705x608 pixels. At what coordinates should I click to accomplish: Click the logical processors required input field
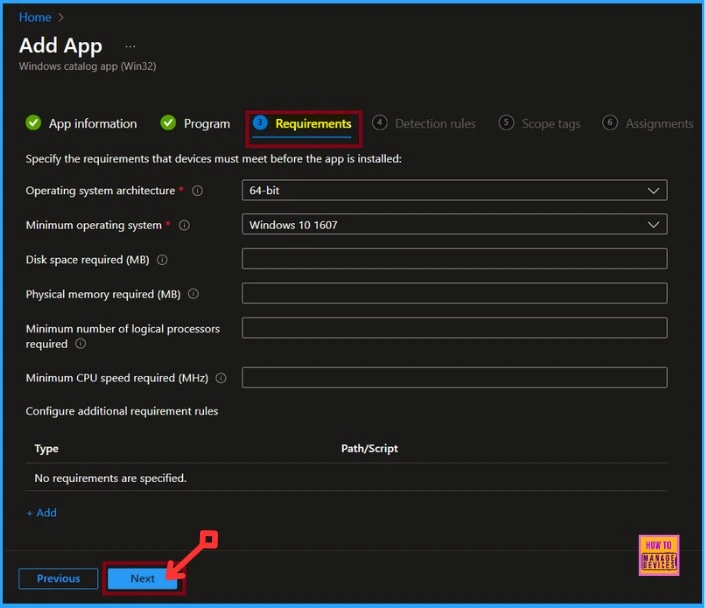pos(455,328)
